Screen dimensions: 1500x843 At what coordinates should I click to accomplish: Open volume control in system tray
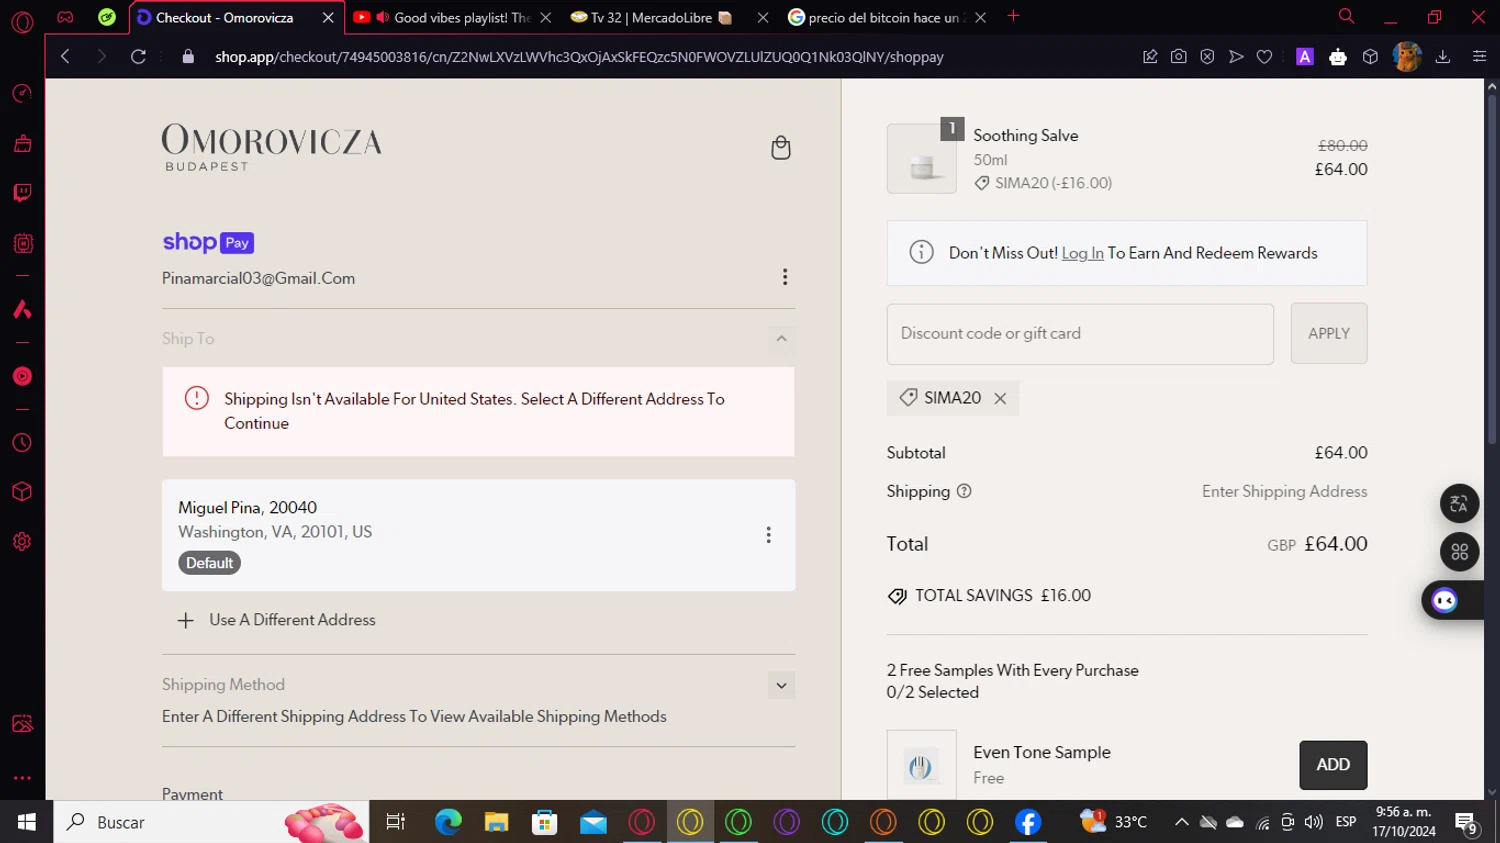[x=1313, y=822]
